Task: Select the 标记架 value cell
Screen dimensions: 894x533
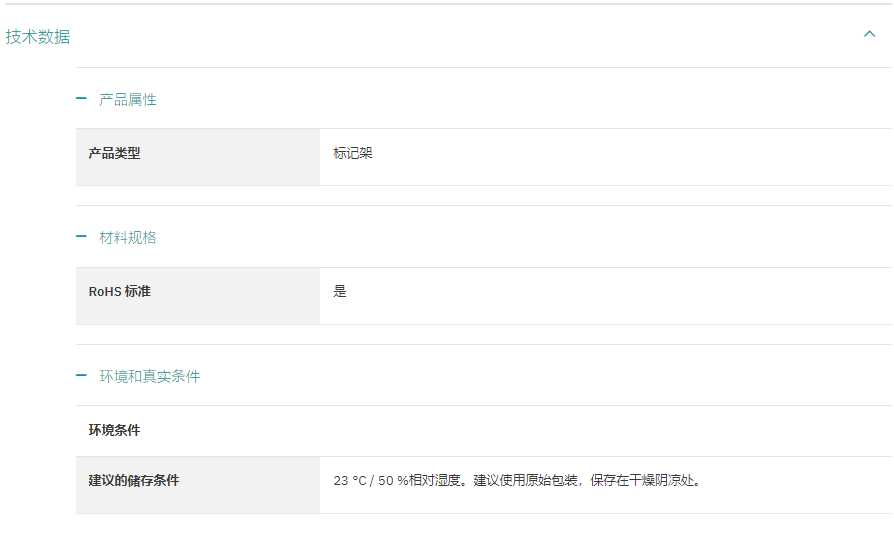Action: pos(606,157)
